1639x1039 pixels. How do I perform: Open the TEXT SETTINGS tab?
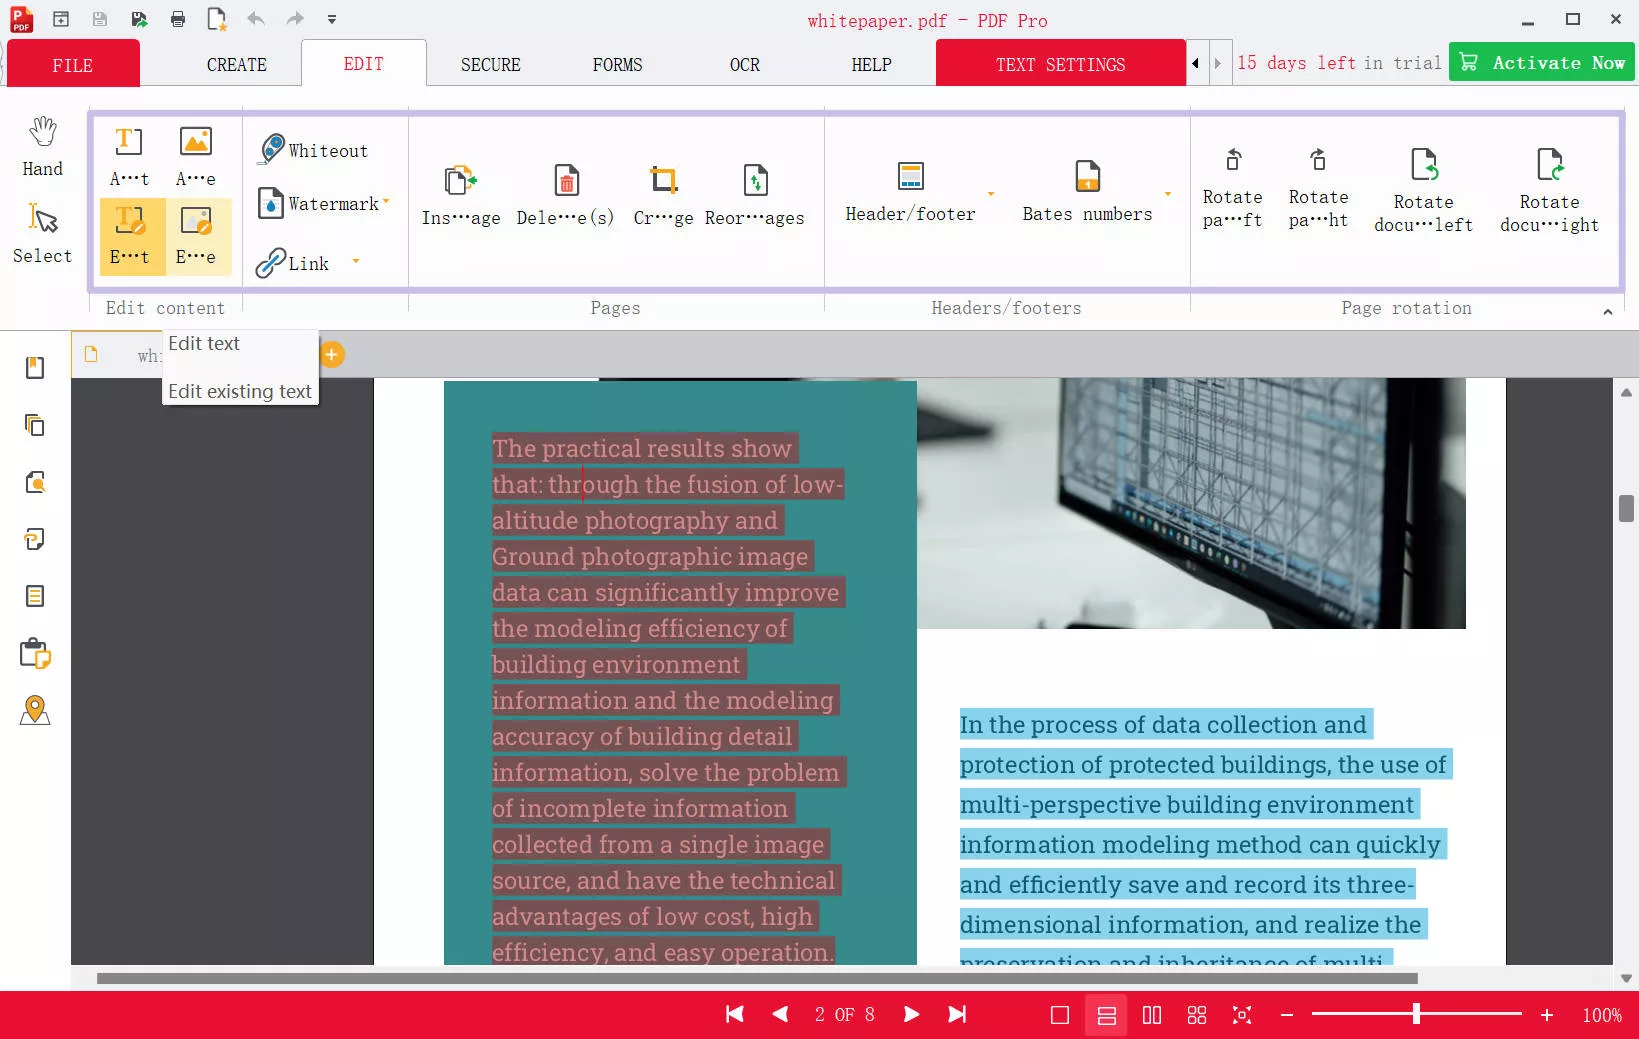(1061, 64)
